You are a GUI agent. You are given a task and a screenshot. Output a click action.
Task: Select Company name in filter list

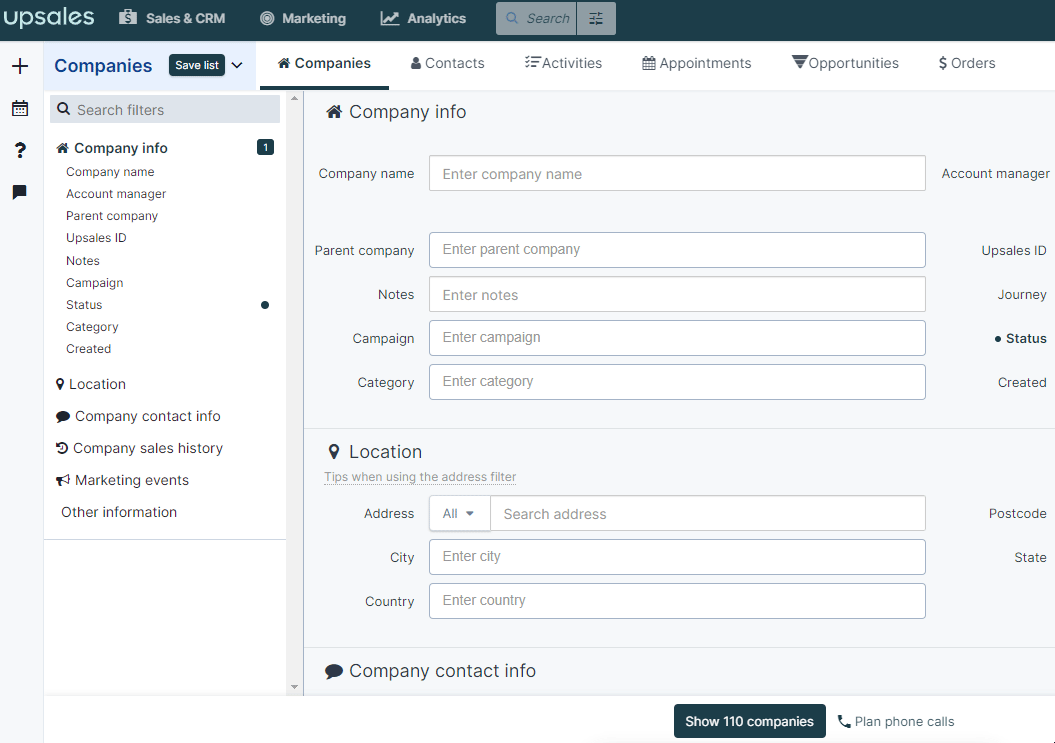tap(110, 172)
